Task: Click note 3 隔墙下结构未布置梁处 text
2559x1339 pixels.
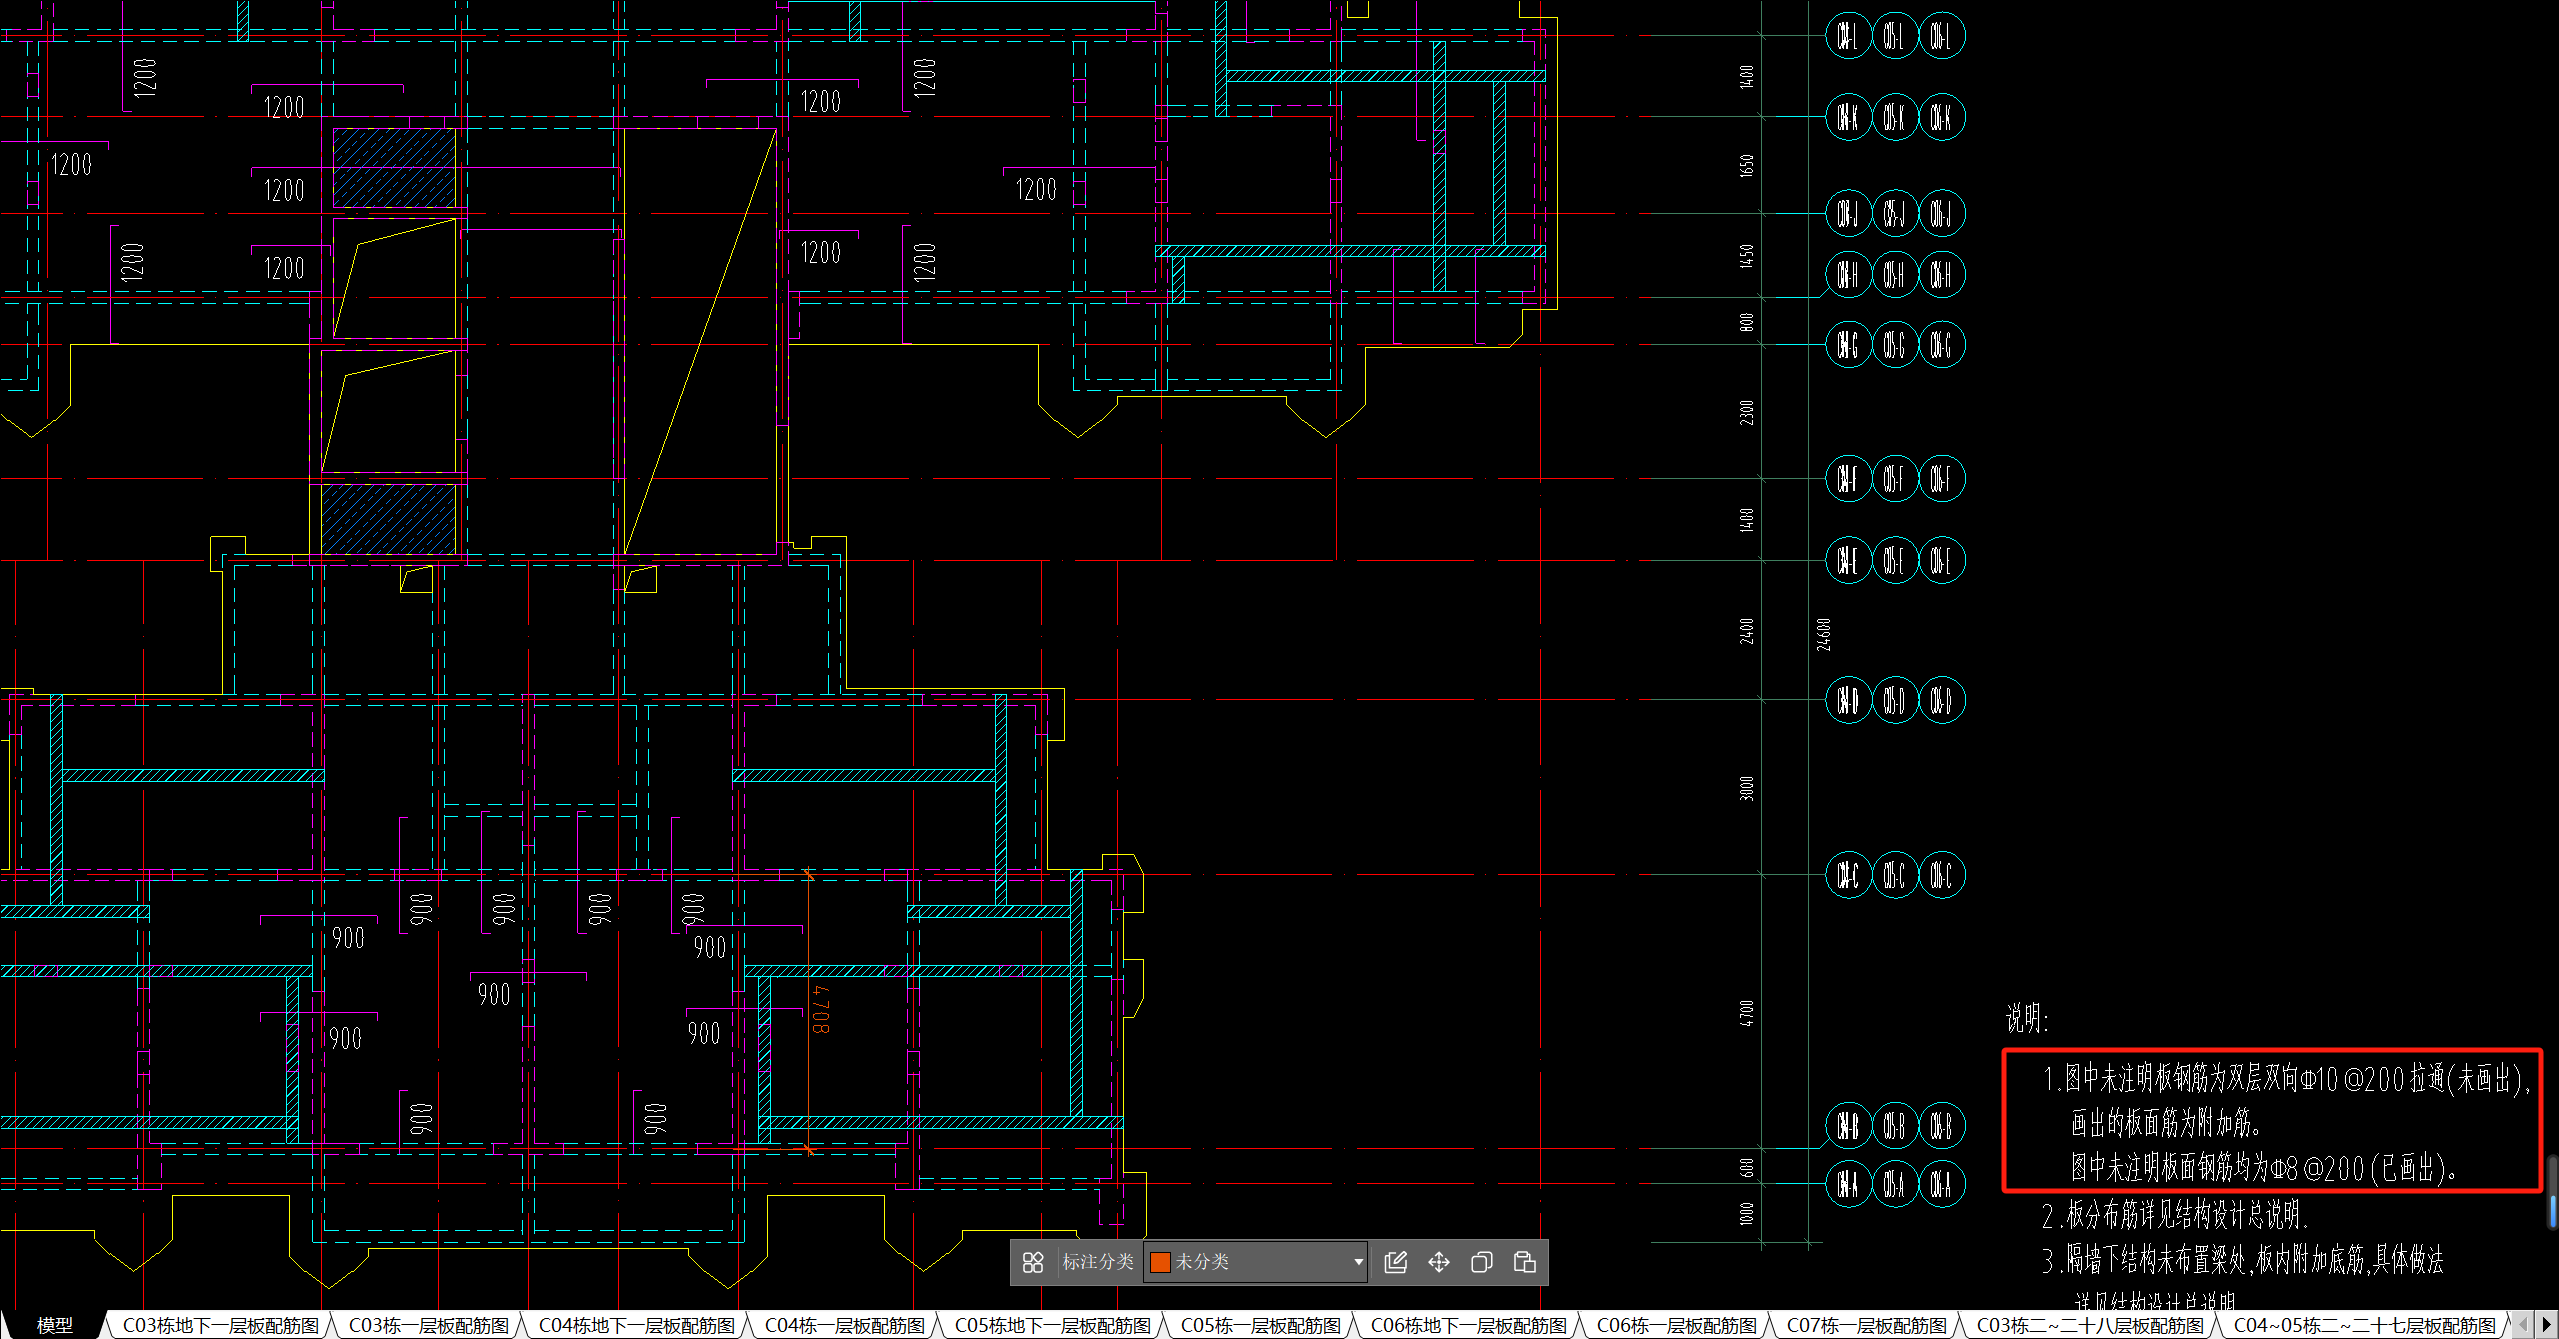Action: (2243, 1259)
